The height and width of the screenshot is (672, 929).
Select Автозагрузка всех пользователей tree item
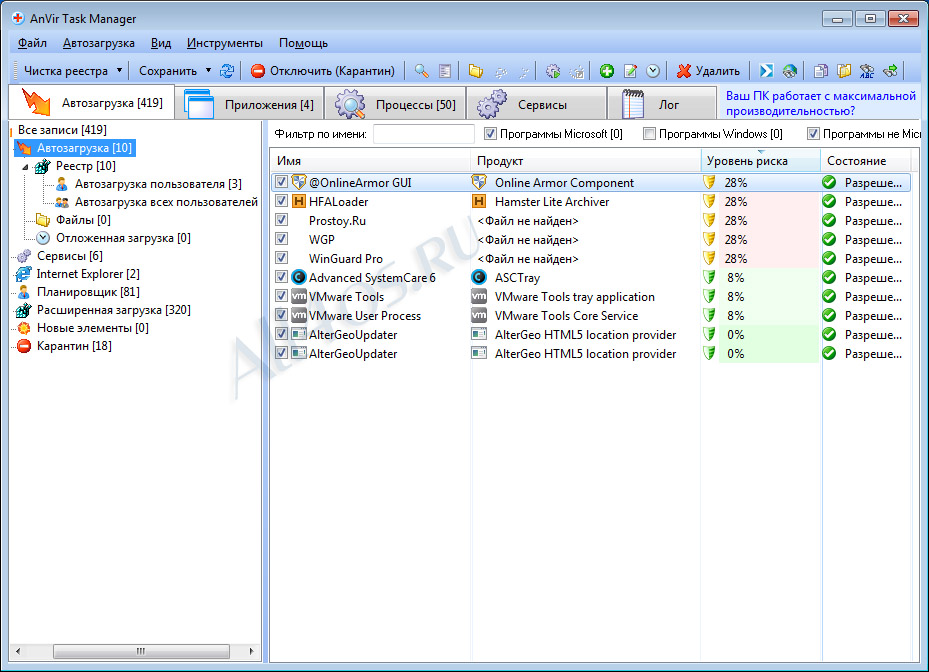pos(166,202)
